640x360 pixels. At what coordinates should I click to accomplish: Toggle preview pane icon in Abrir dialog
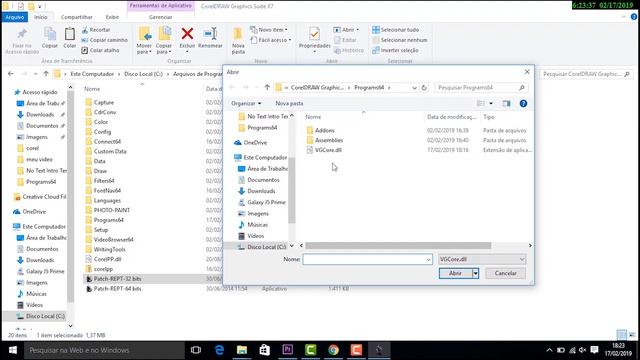507,104
